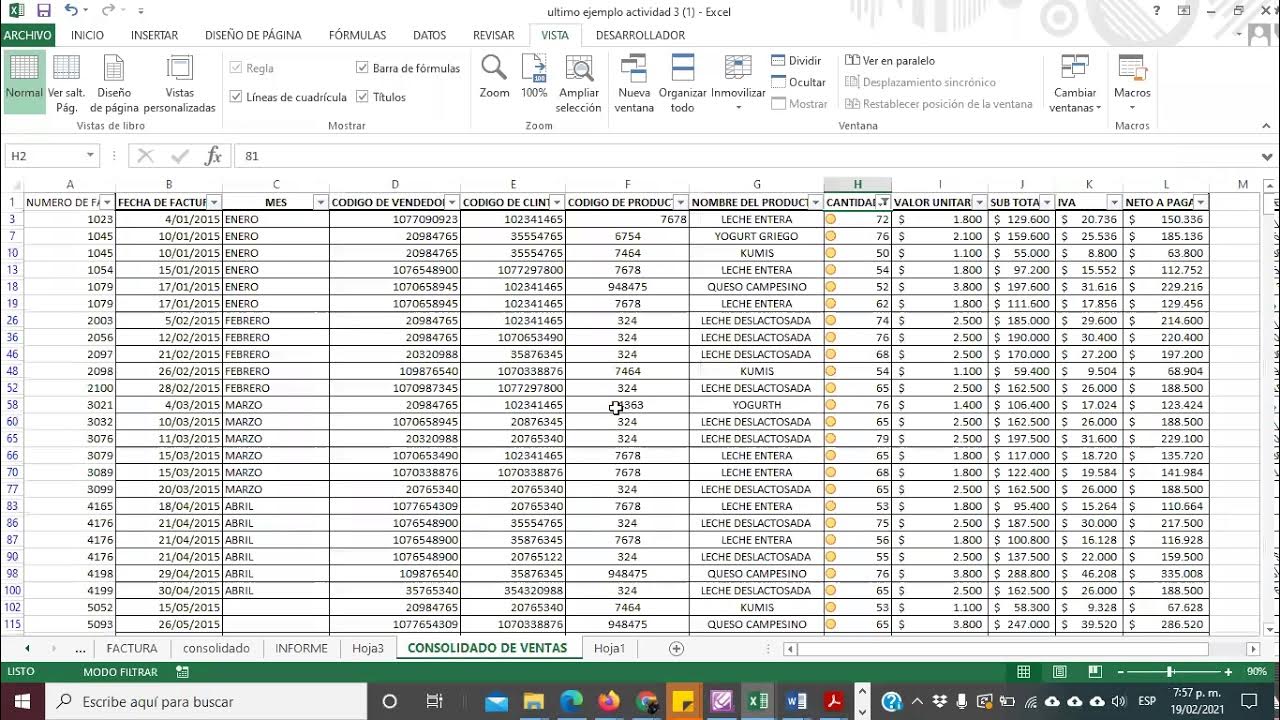The height and width of the screenshot is (720, 1280).
Task: Open Microsoft Edge from the taskbar
Action: (571, 701)
